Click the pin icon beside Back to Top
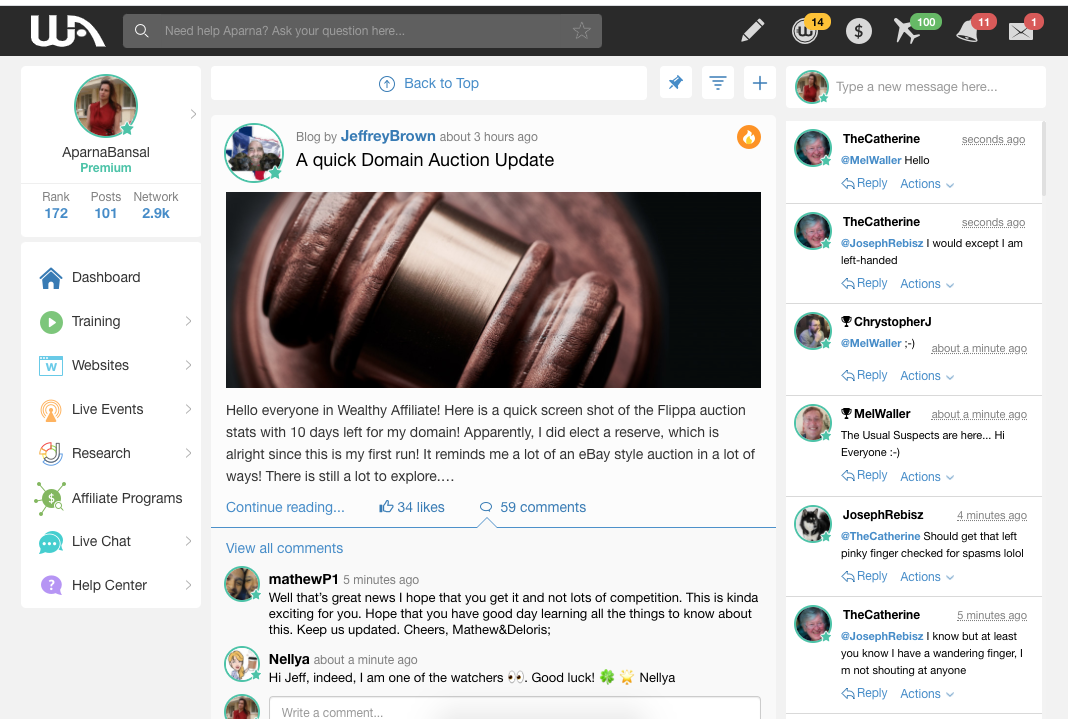Viewport: 1068px width, 719px height. click(x=676, y=84)
